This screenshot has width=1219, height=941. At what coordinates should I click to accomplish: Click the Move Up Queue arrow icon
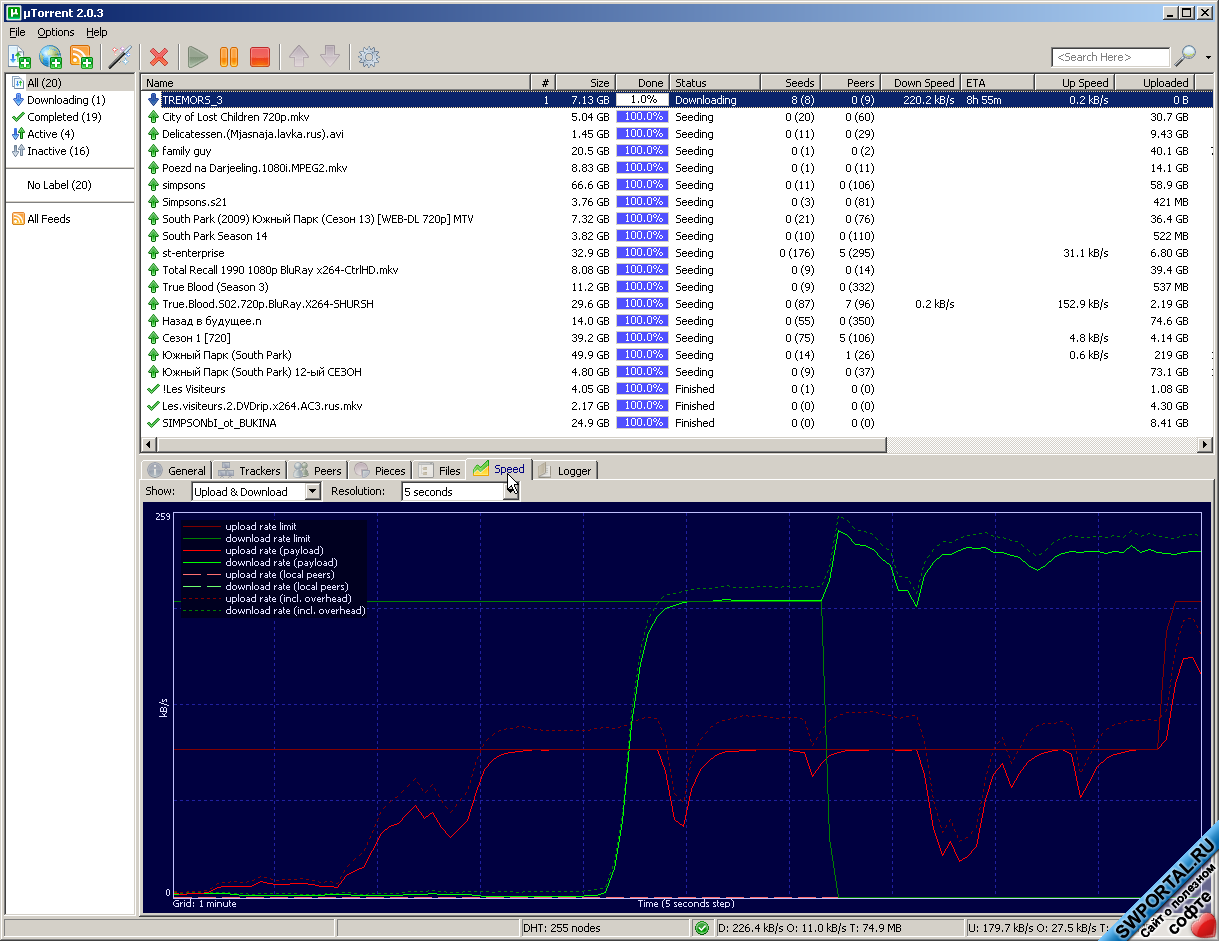pos(299,57)
